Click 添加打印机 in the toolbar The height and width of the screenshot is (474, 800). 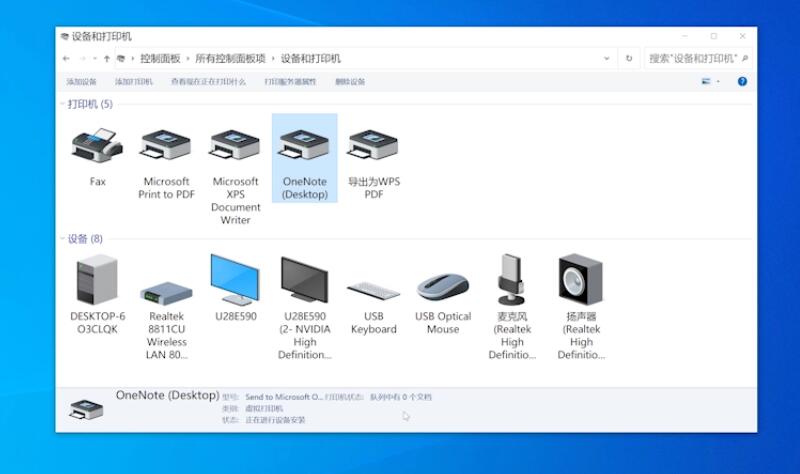(x=134, y=82)
